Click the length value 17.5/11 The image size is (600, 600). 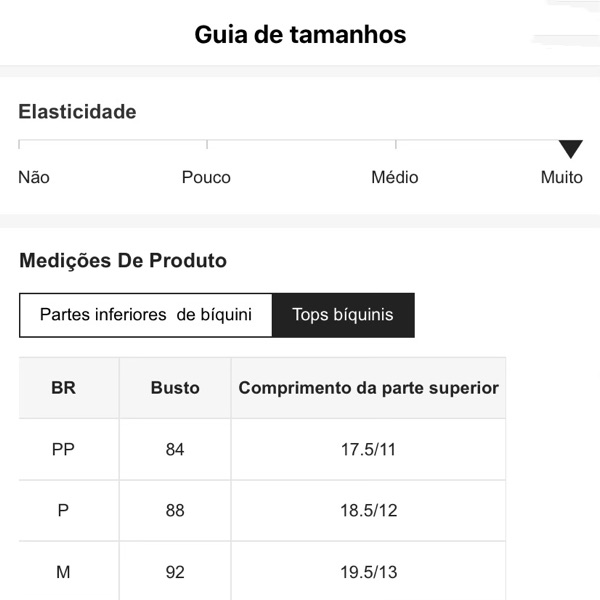[x=368, y=449]
